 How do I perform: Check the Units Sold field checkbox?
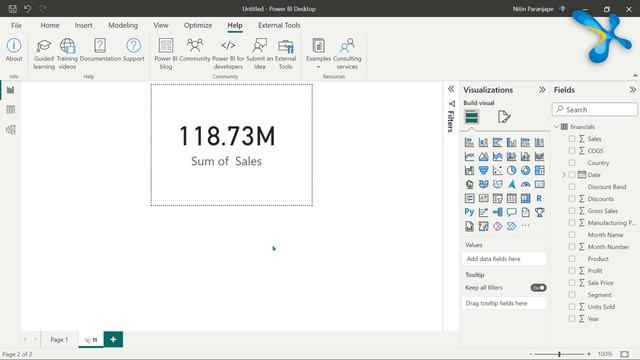point(572,307)
